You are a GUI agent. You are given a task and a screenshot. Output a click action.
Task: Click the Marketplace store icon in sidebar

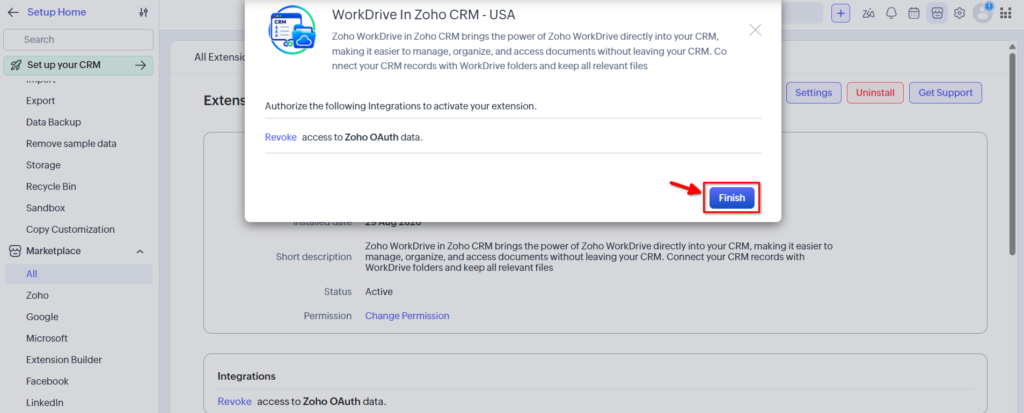coord(14,251)
